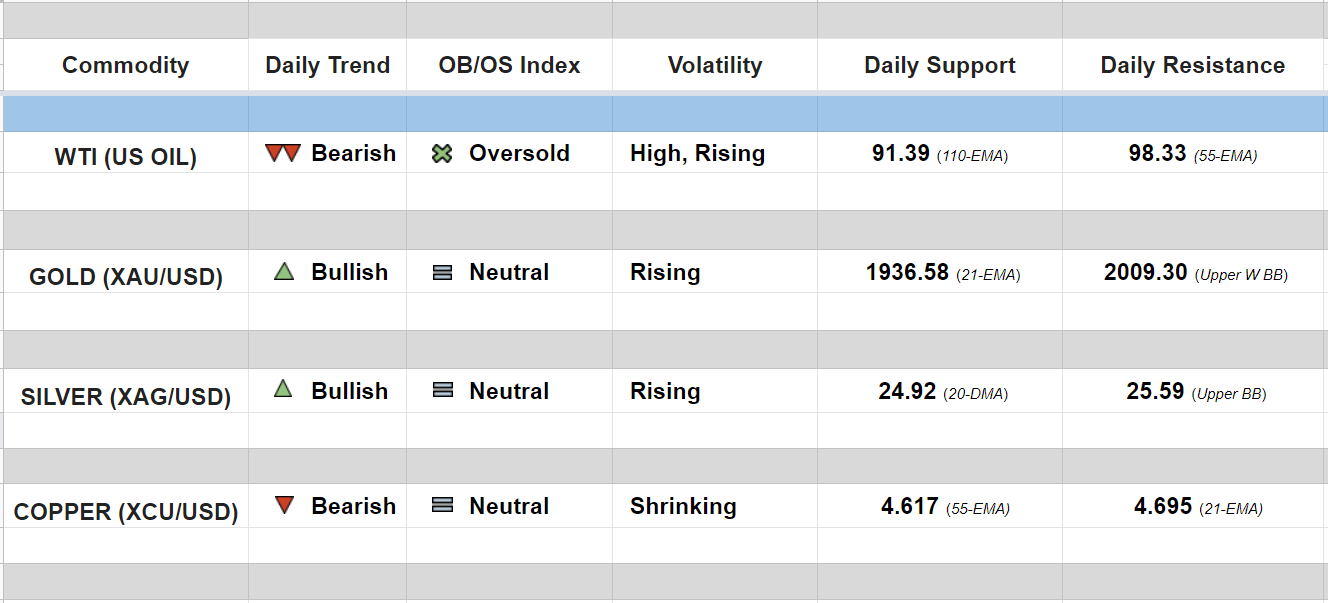
Task: Select the Daily Resistance header cell
Action: point(1192,66)
